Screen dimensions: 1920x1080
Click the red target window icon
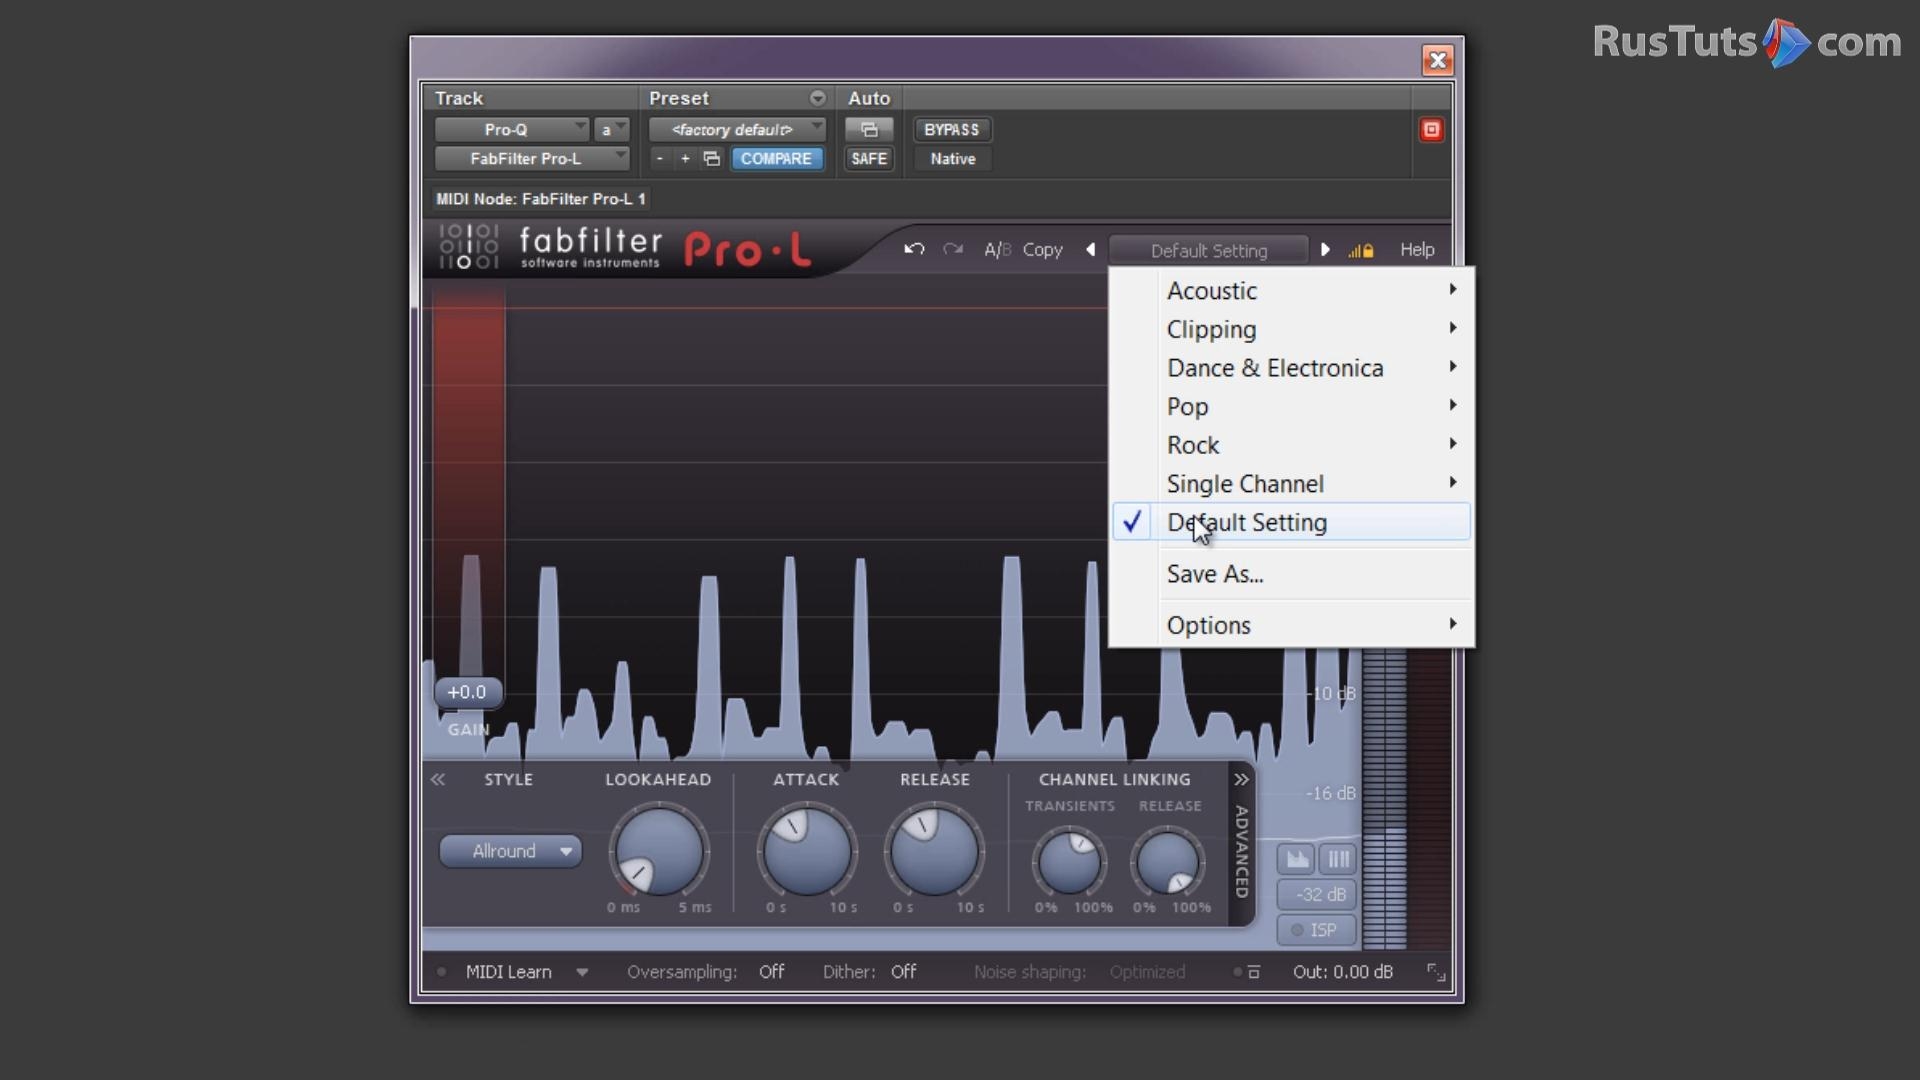tap(1431, 130)
